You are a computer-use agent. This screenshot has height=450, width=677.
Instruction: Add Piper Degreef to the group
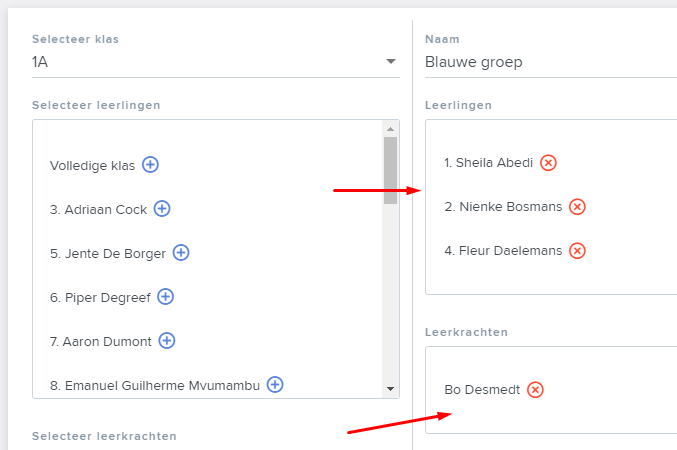pyautogui.click(x=165, y=297)
